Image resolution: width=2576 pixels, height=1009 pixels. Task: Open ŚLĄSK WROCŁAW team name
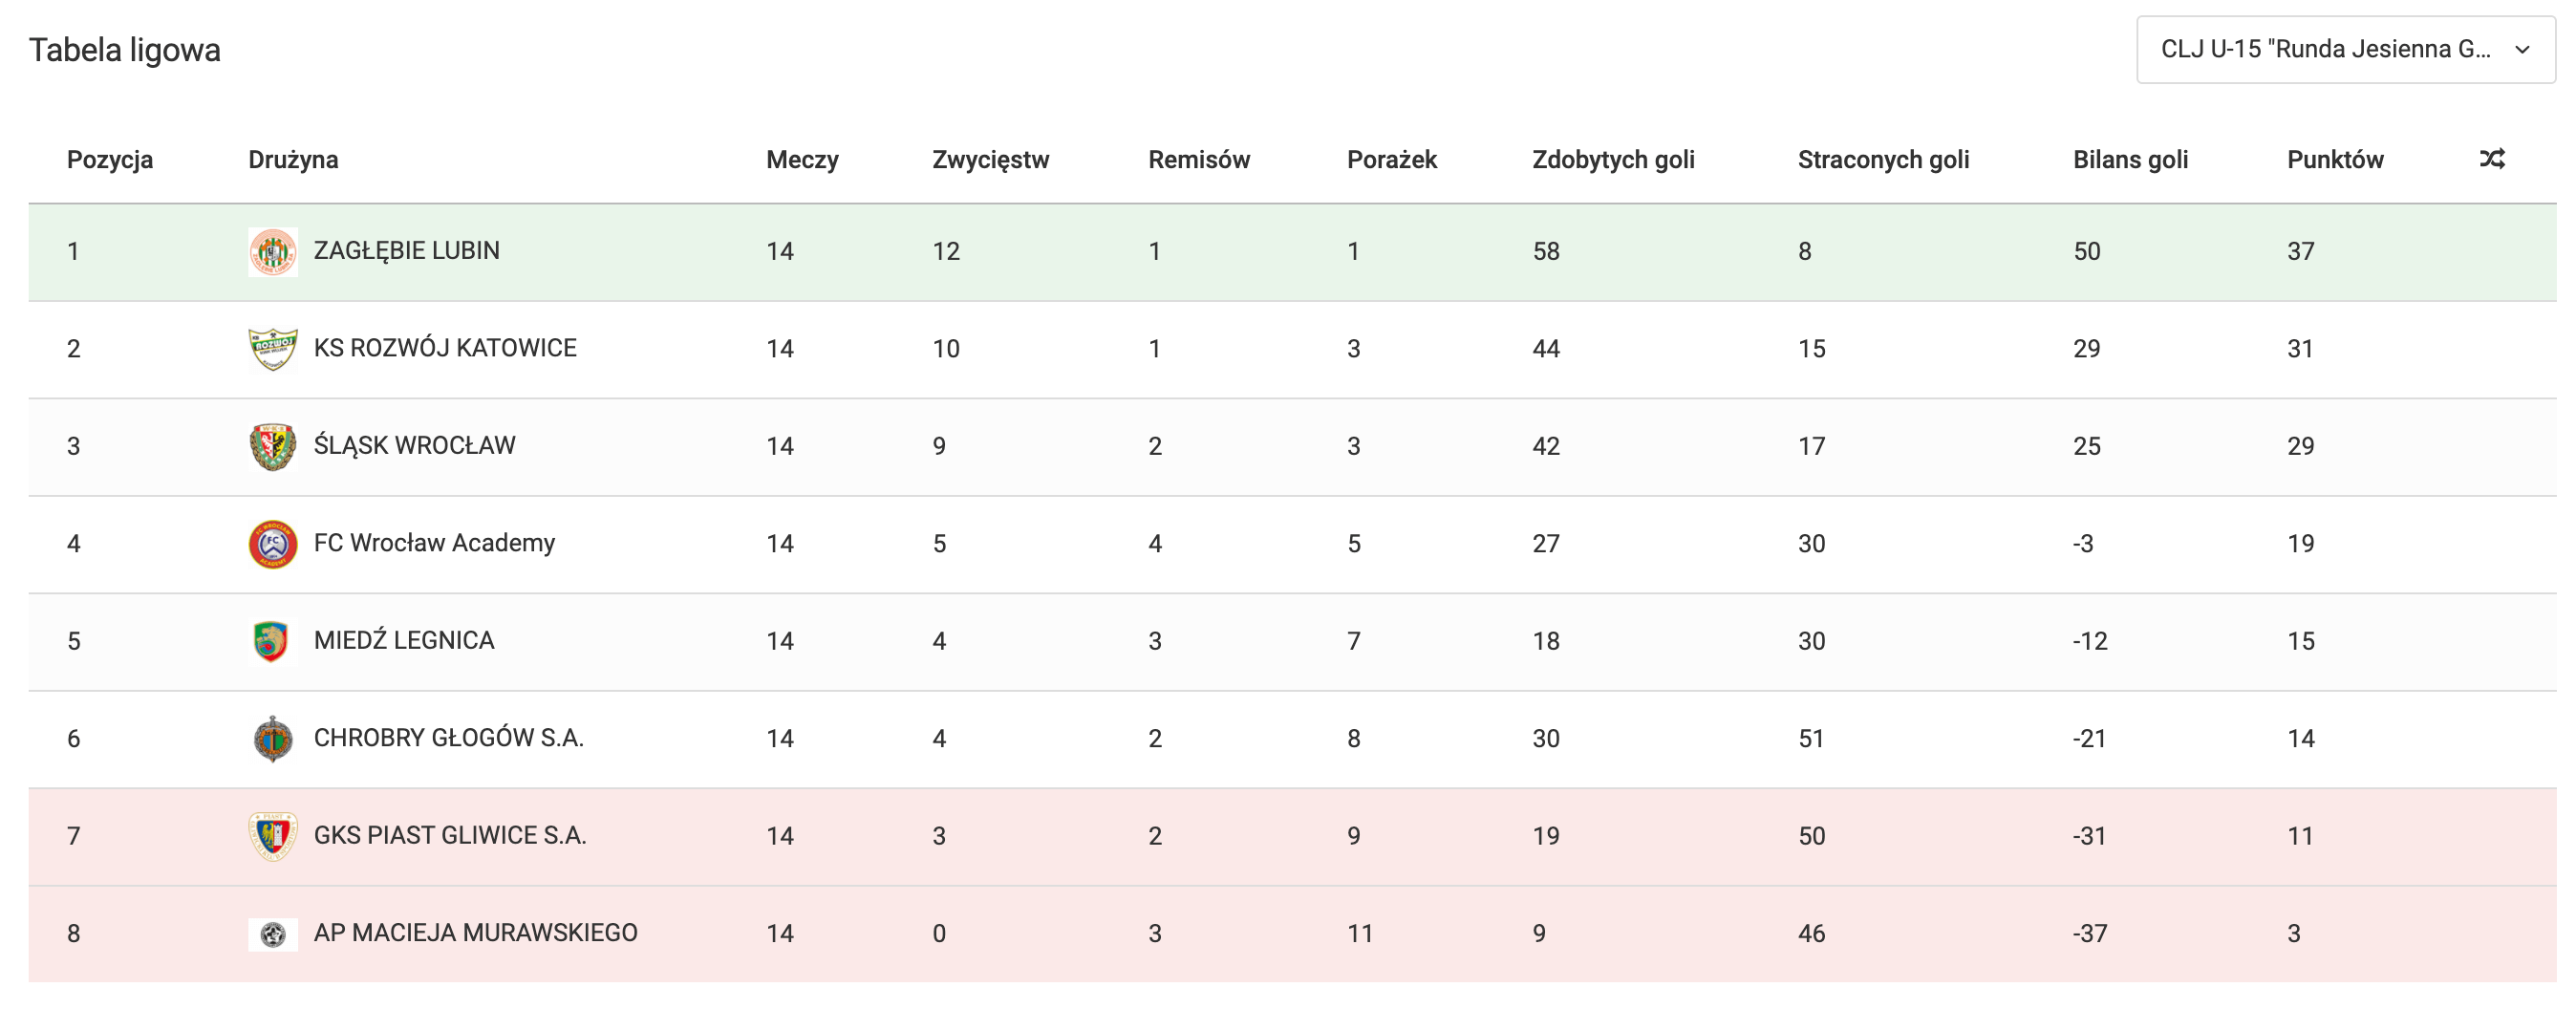[x=414, y=446]
